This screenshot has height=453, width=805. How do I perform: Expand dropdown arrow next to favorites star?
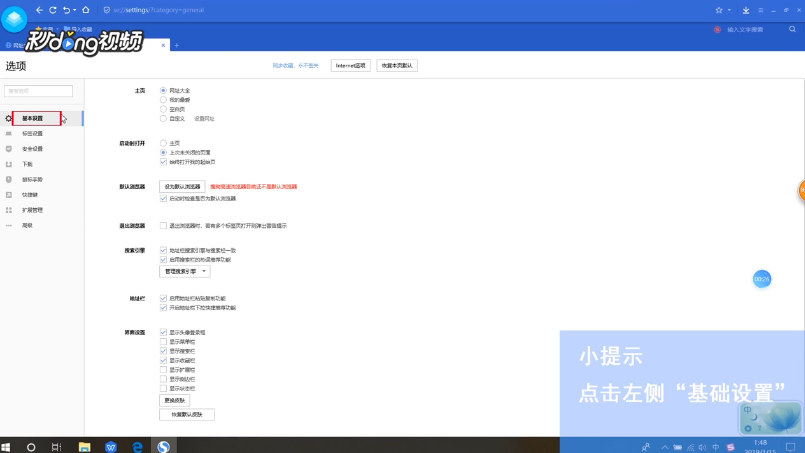(x=729, y=10)
